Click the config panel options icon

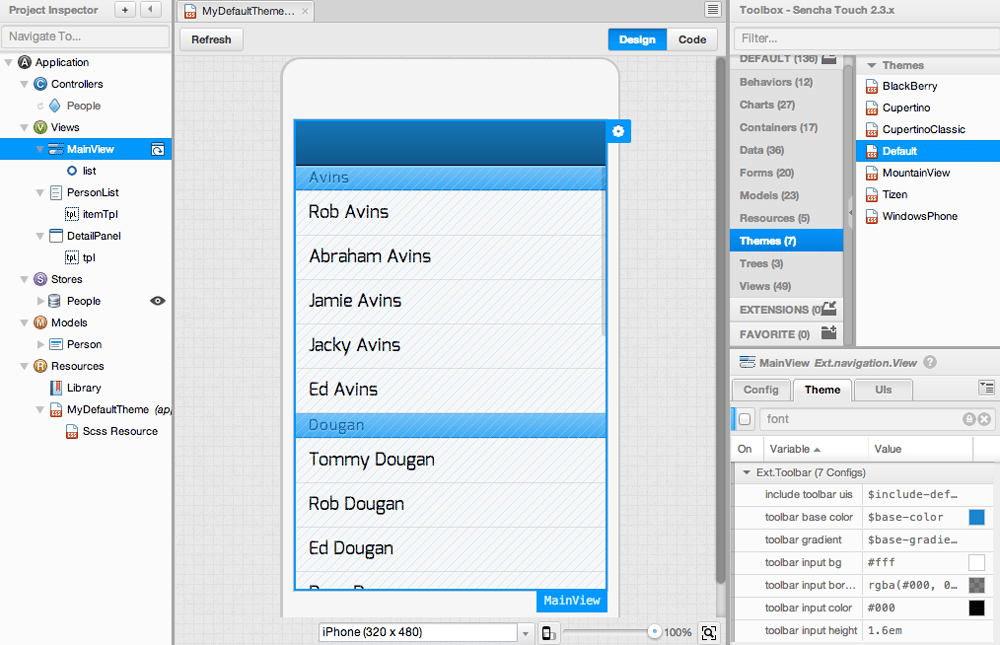[986, 387]
